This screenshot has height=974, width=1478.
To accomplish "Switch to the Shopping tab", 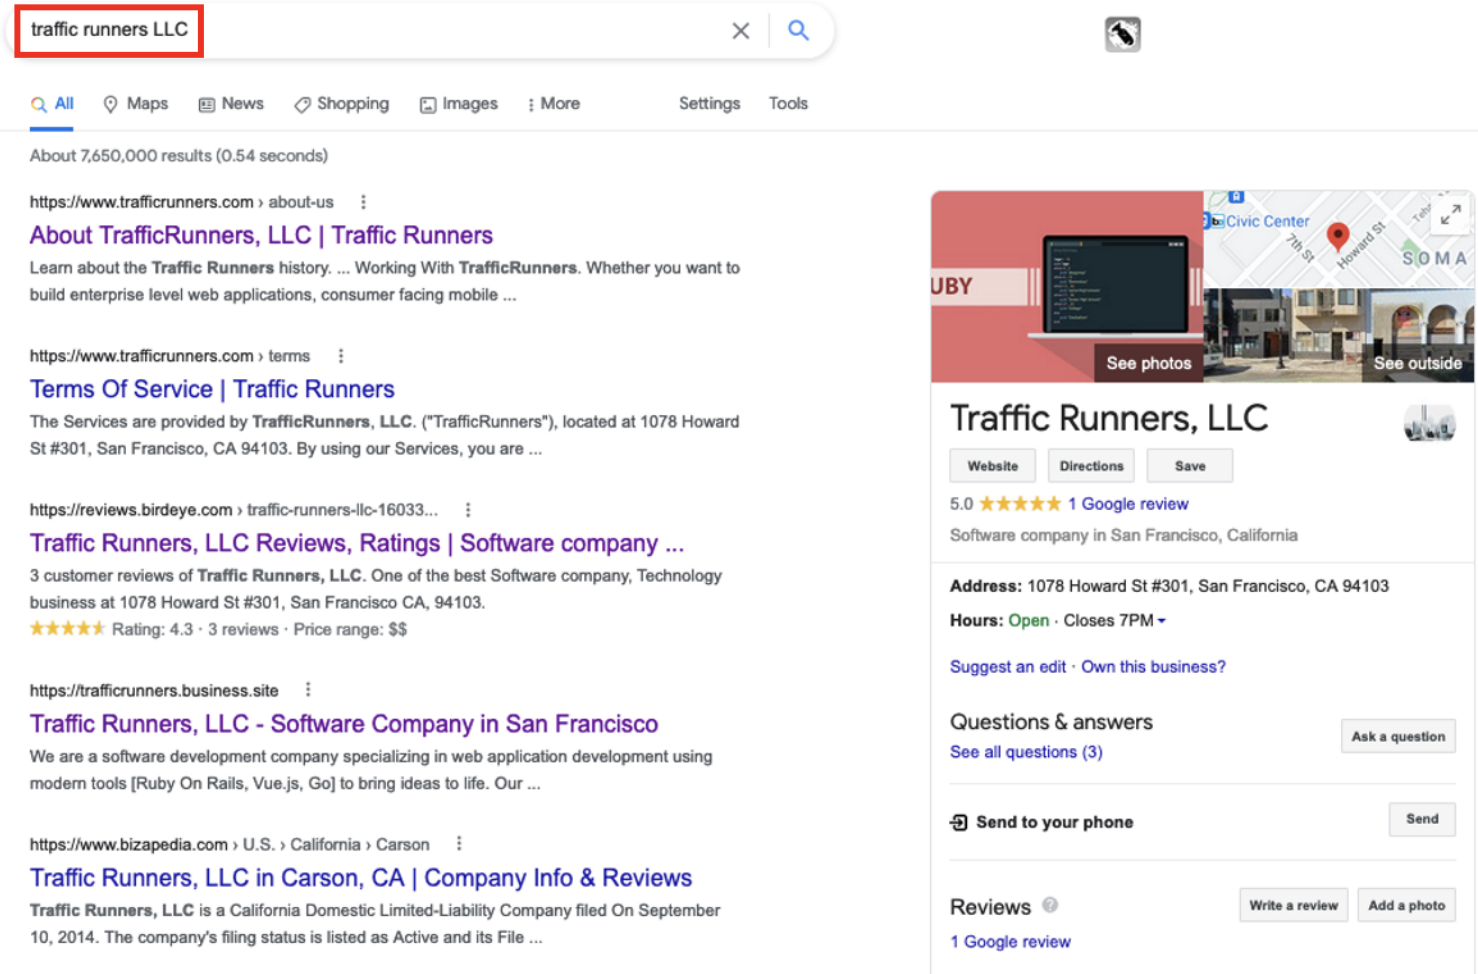I will [x=341, y=103].
